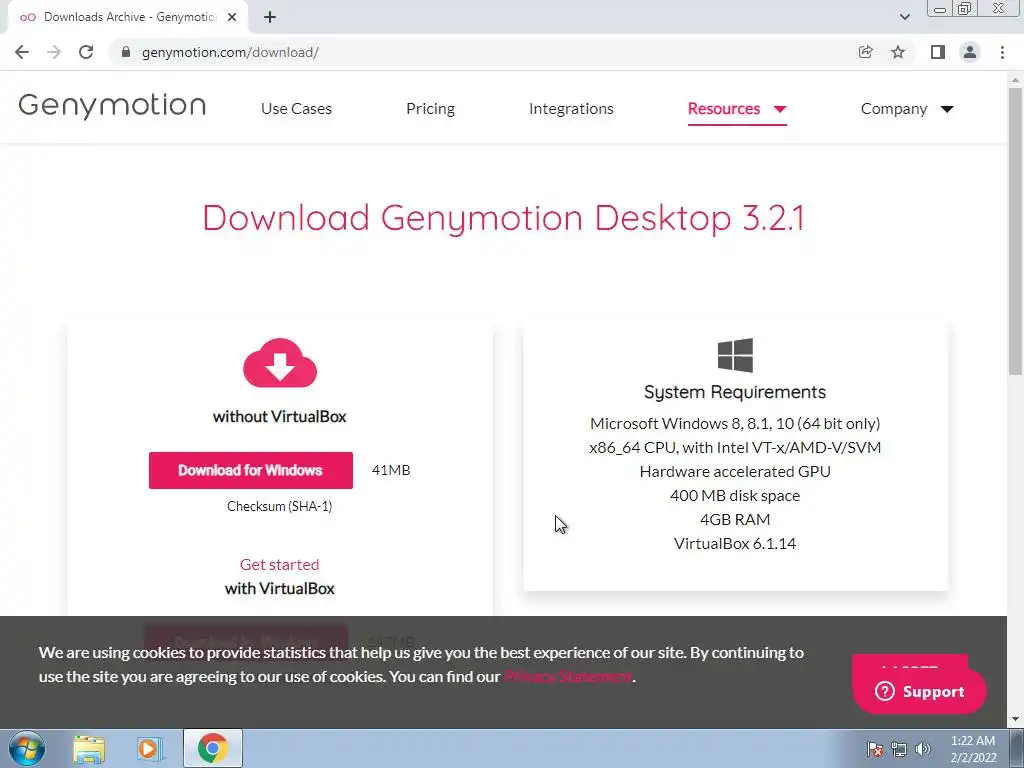Open the Windows Start menu
Viewport: 1024px width, 768px height.
[x=27, y=748]
